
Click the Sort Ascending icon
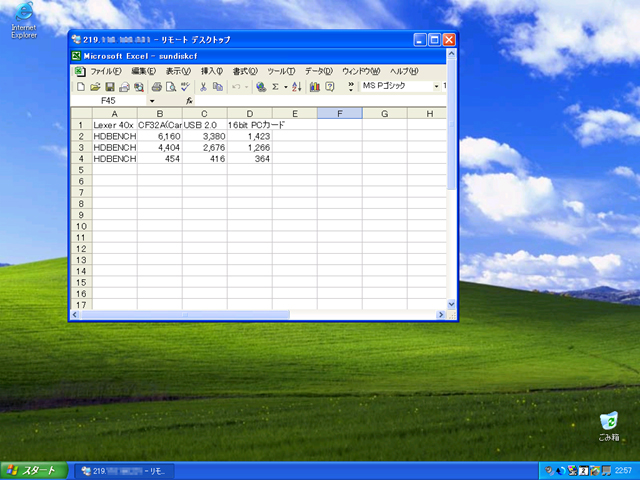click(x=296, y=87)
